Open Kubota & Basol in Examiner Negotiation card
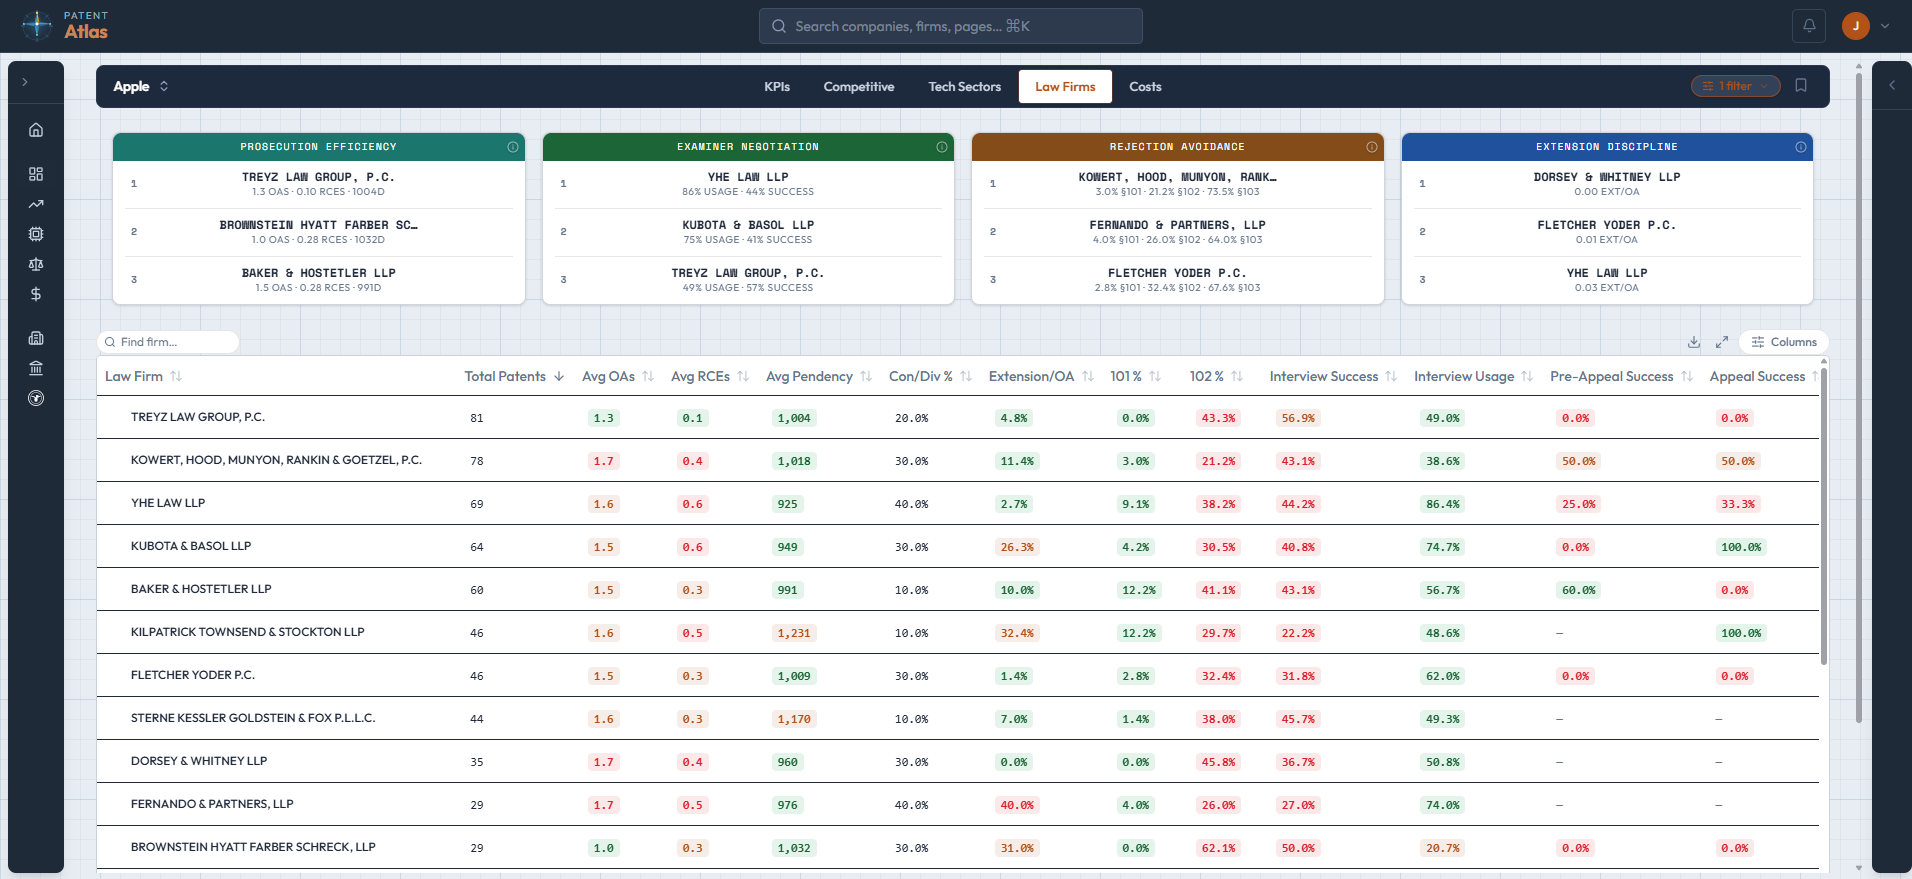Image resolution: width=1912 pixels, height=879 pixels. tap(748, 232)
